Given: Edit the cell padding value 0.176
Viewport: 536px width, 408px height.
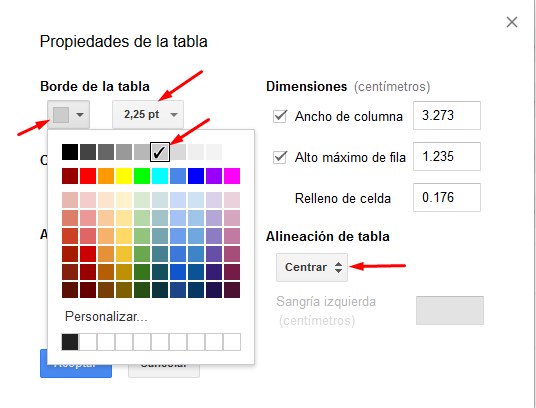Looking at the screenshot, I should 447,198.
